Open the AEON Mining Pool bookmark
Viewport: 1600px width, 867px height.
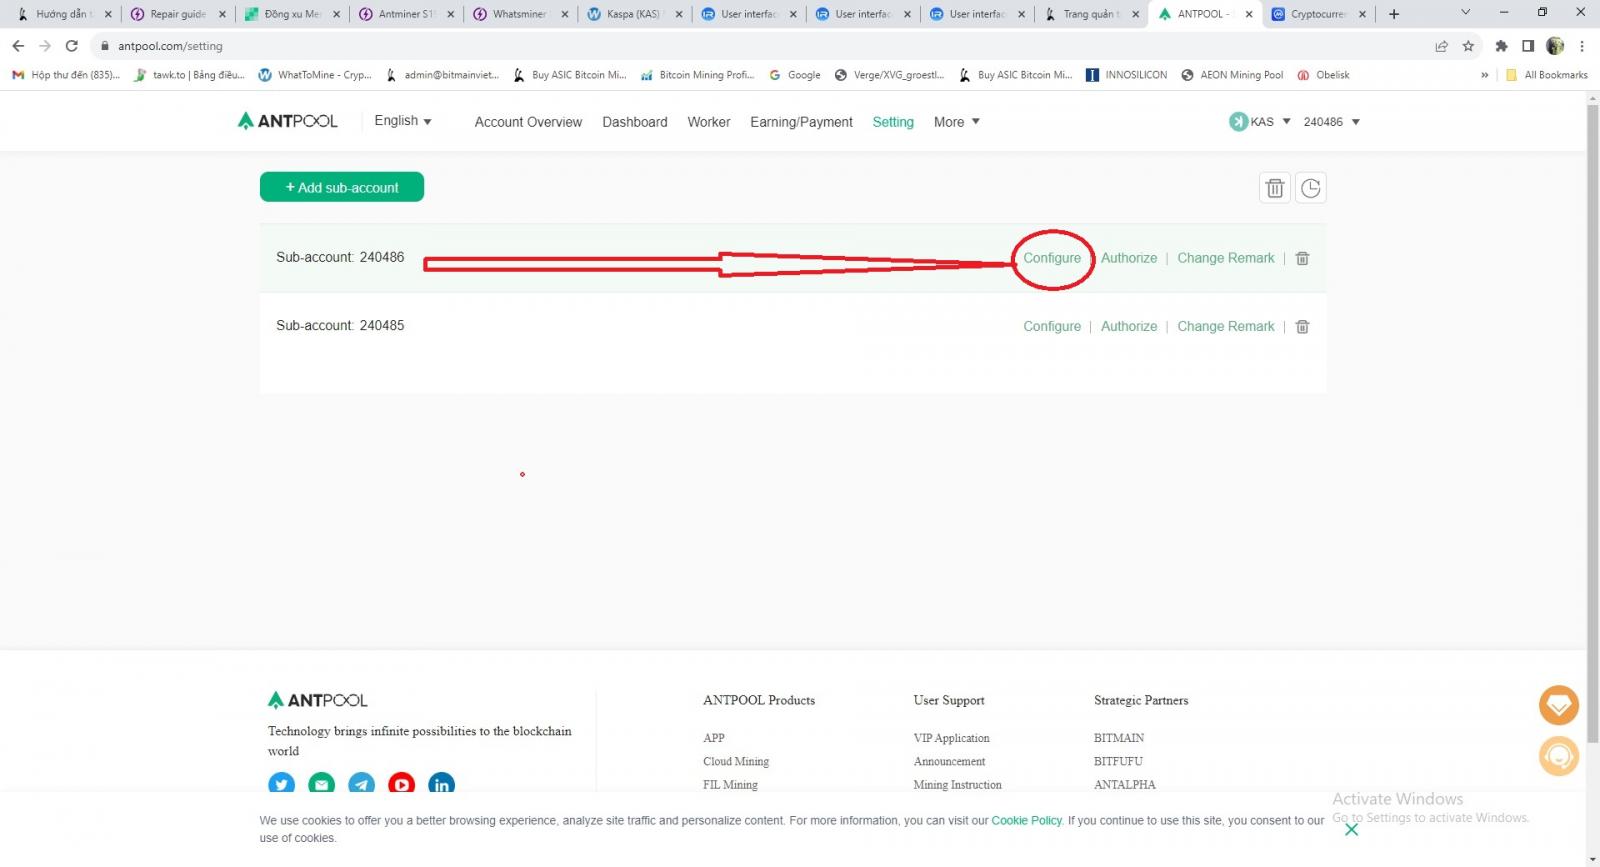[x=1232, y=75]
